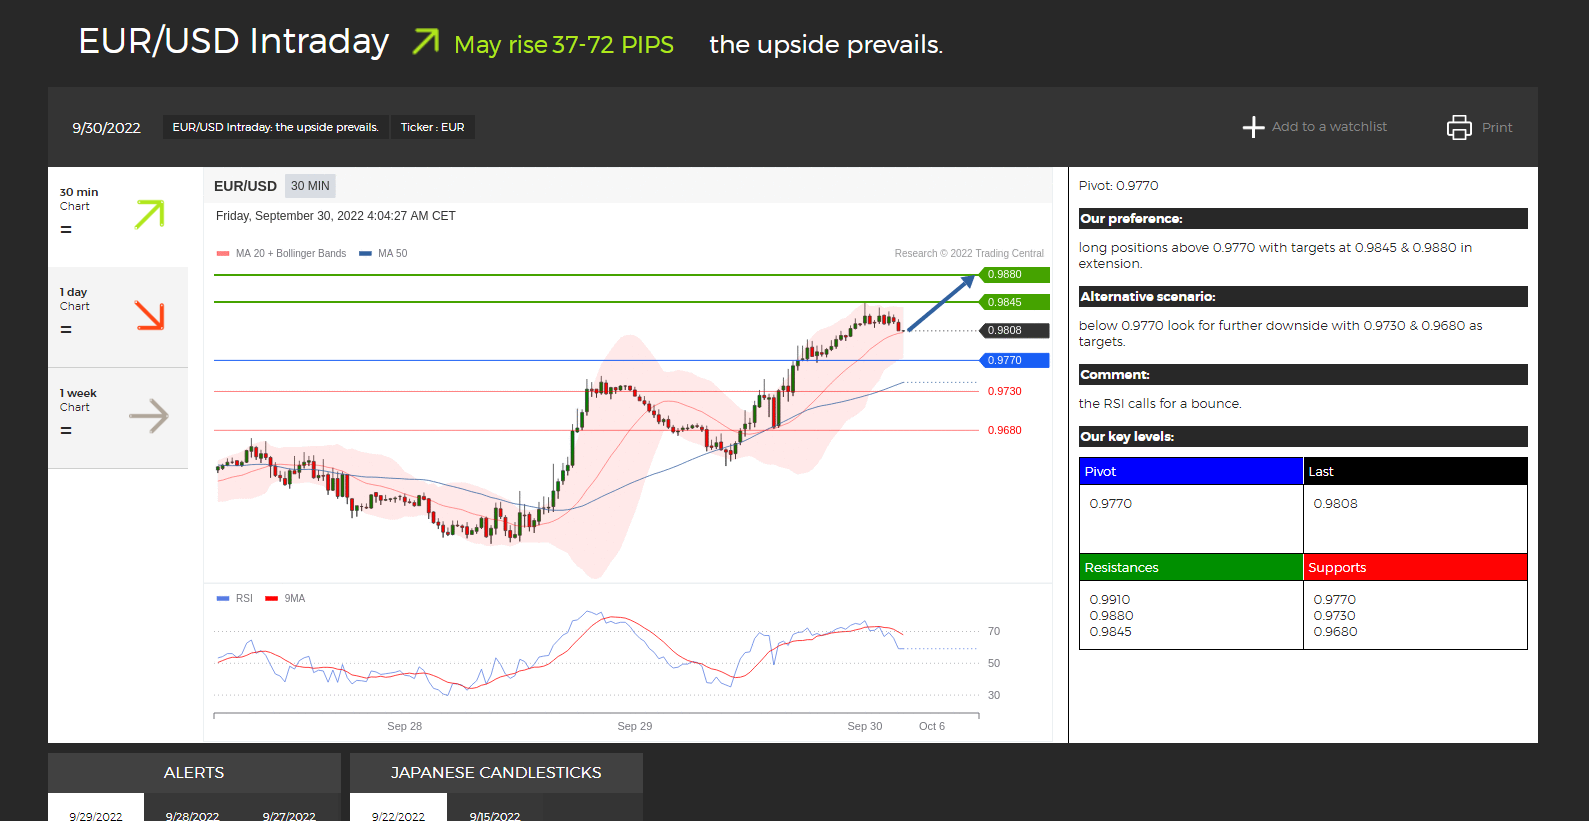Image resolution: width=1589 pixels, height=821 pixels.
Task: Click the 'Ticker : EUR' tag
Action: point(432,127)
